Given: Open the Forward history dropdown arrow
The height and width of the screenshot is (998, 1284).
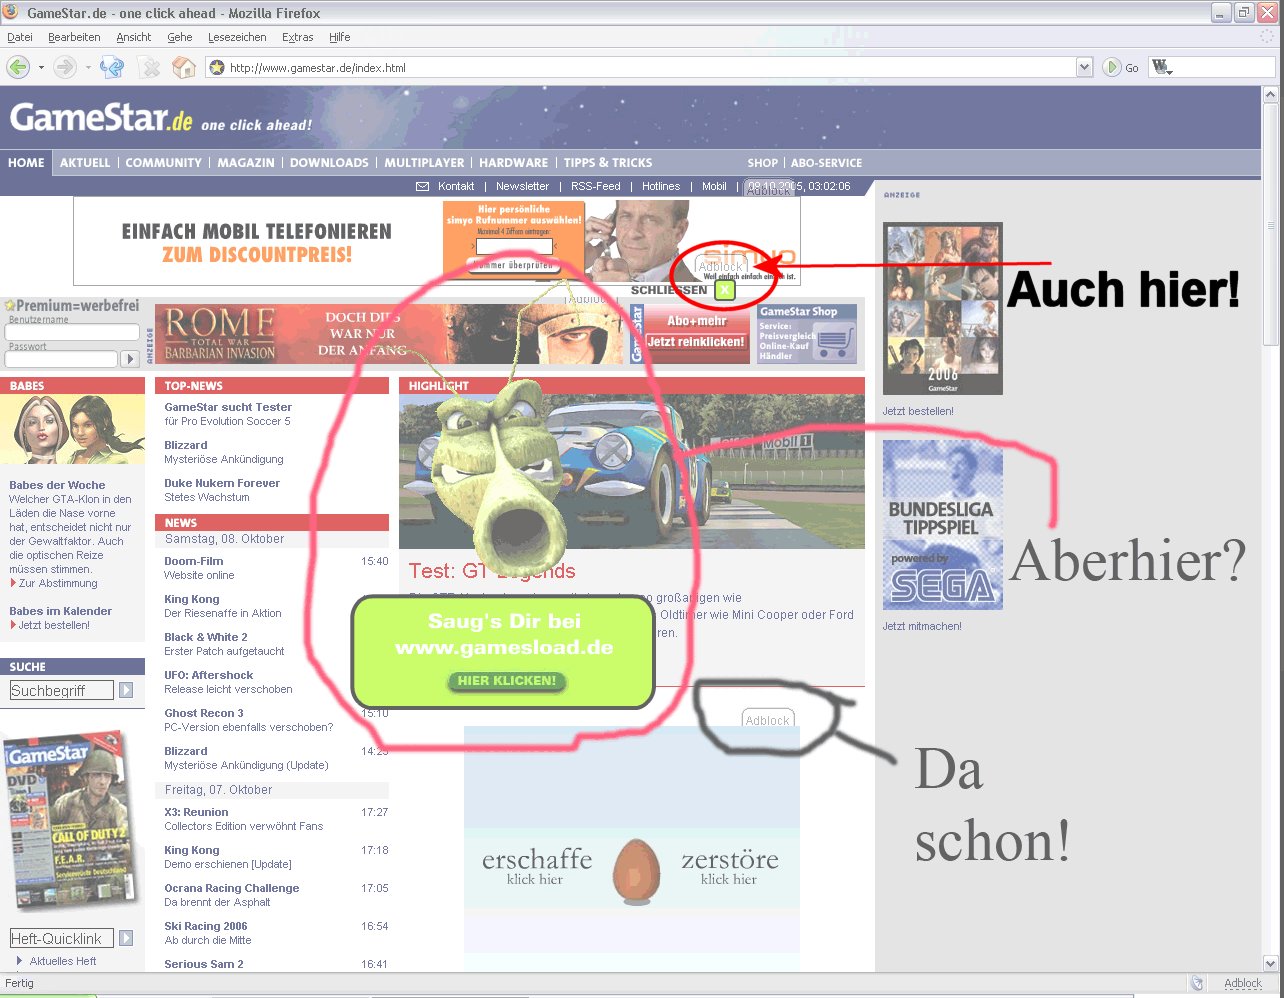Looking at the screenshot, I should tap(88, 68).
